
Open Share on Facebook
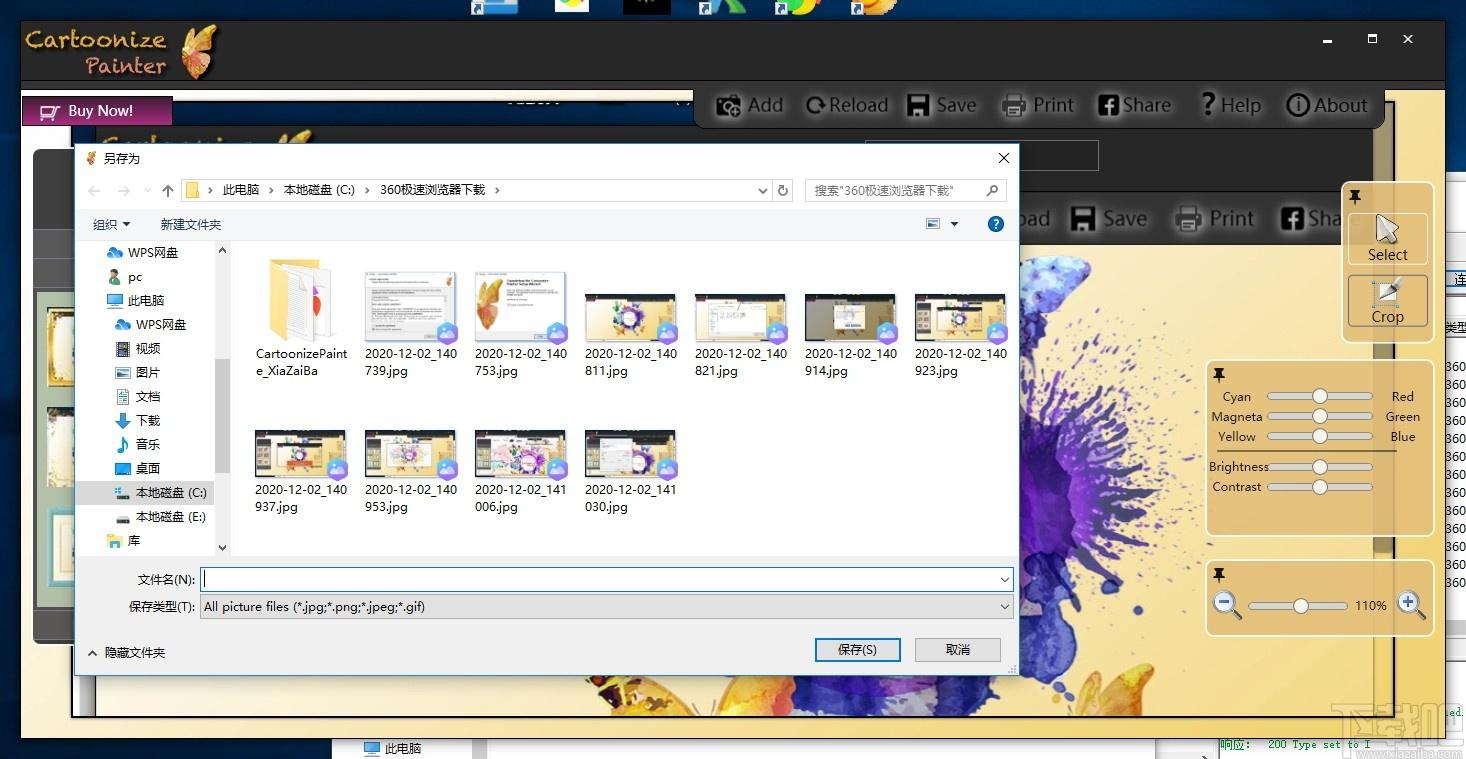click(1134, 105)
